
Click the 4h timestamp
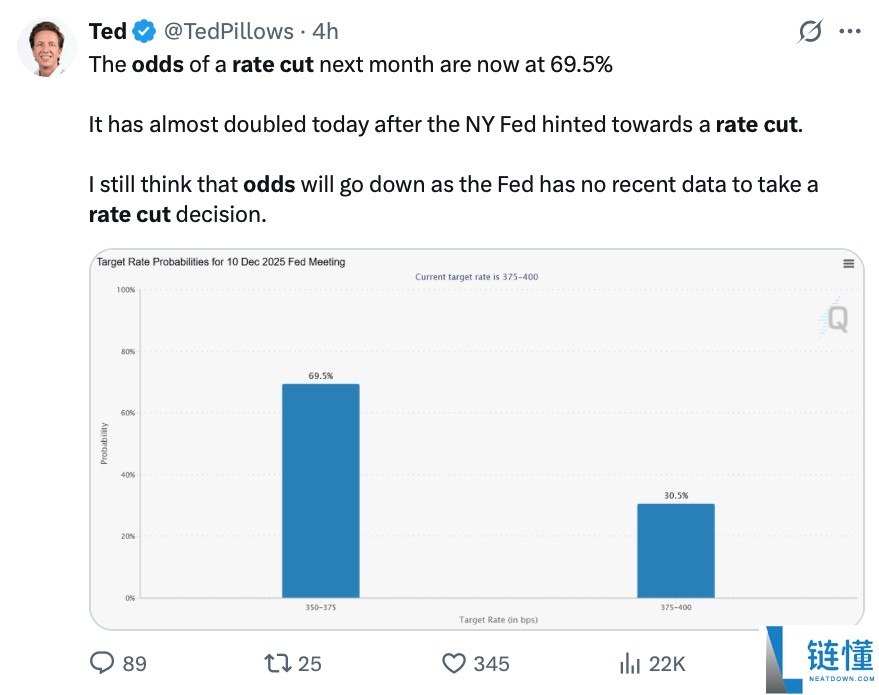coord(326,32)
